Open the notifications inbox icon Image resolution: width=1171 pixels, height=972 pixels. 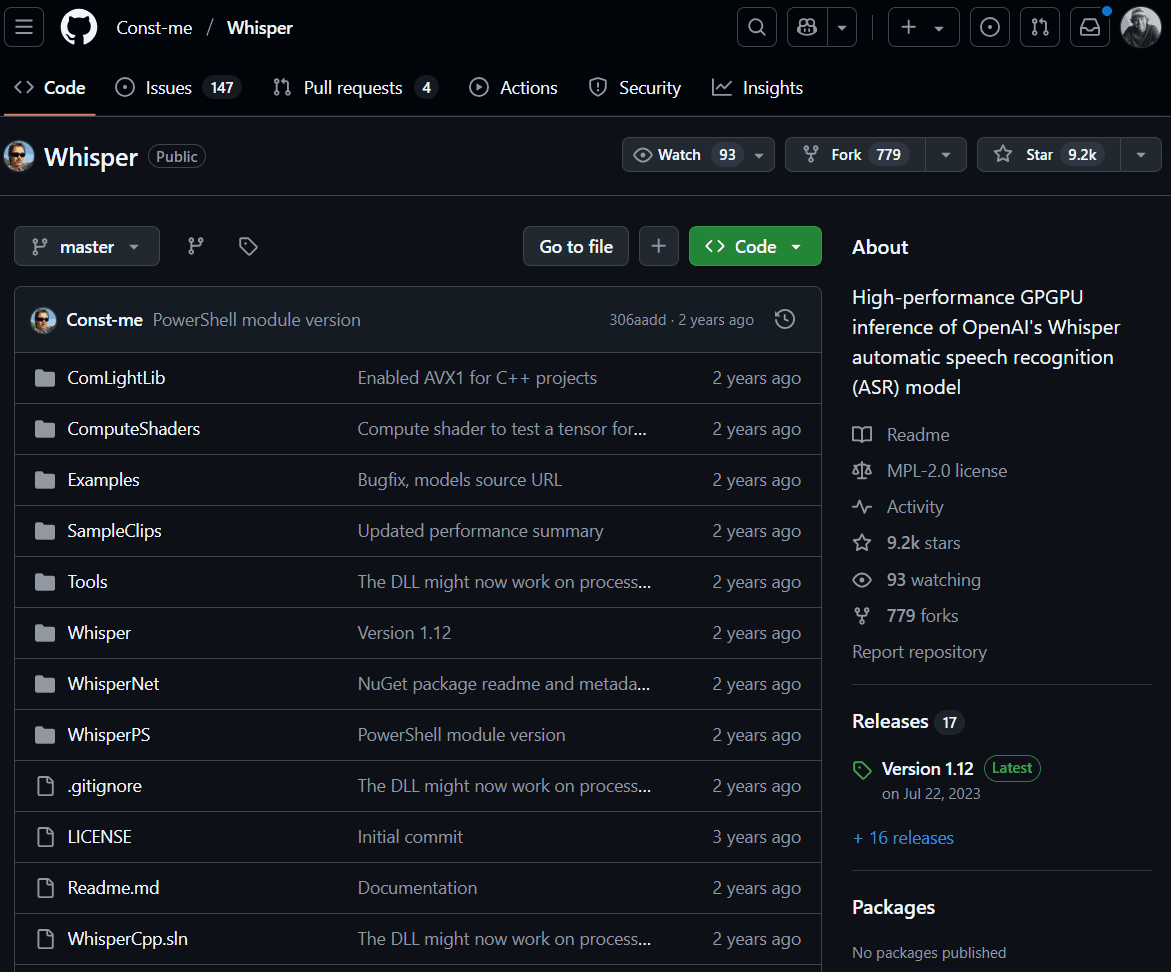(1090, 27)
